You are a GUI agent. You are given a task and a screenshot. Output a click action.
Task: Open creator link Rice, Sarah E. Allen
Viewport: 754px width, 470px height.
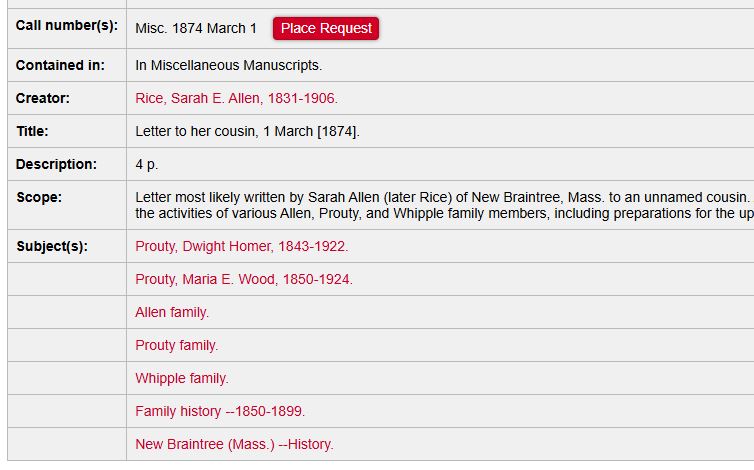236,98
